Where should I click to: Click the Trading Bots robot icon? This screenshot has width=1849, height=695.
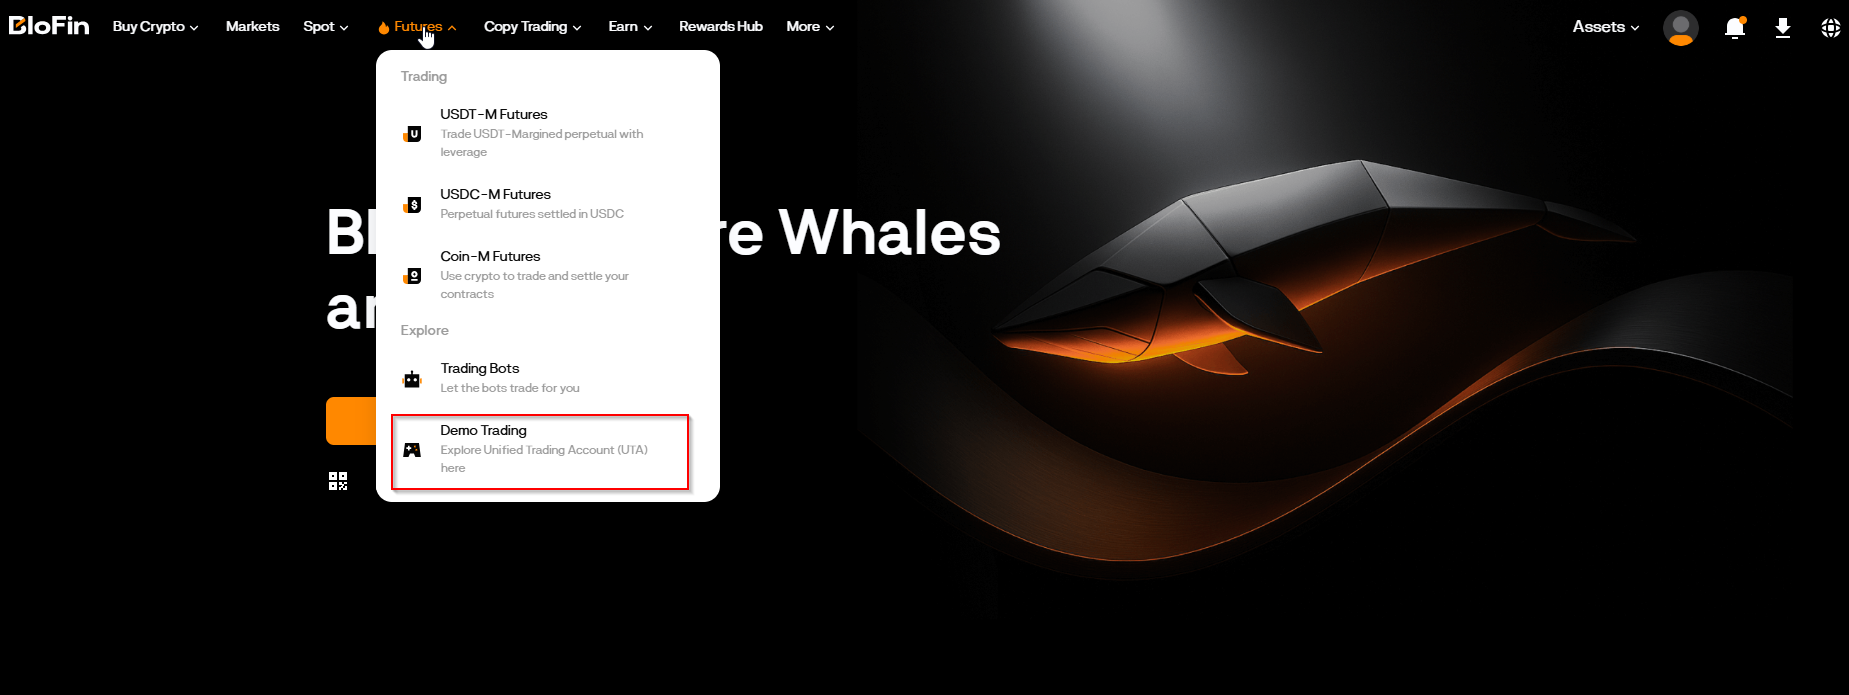coord(412,379)
